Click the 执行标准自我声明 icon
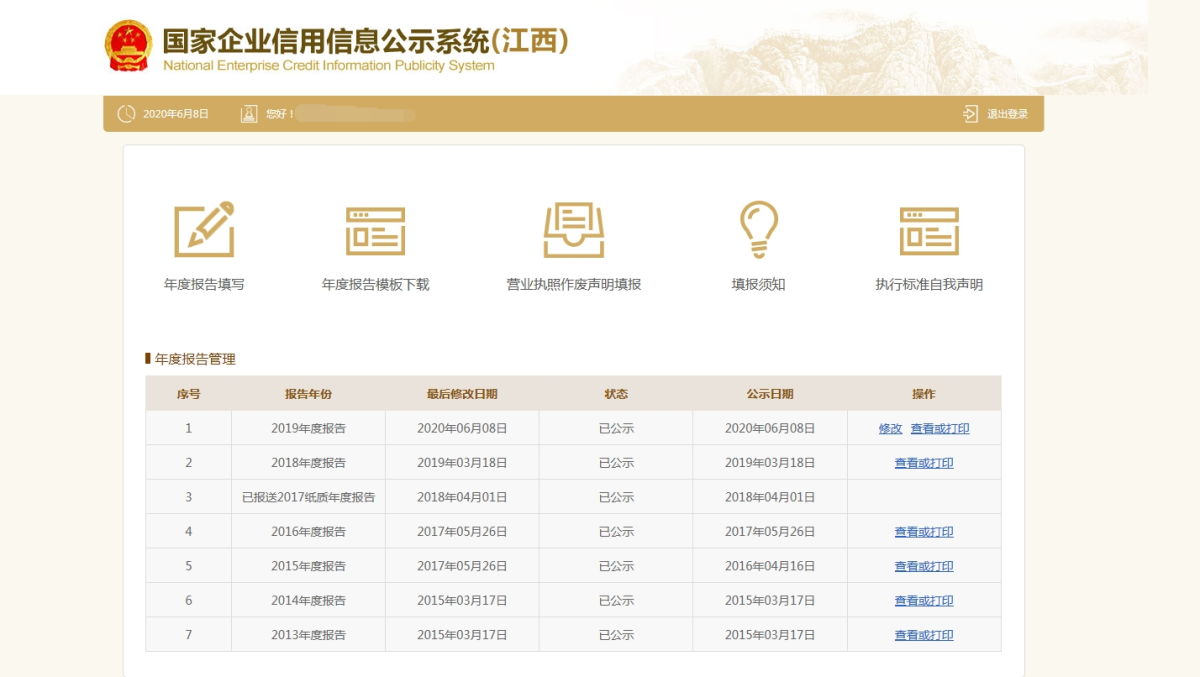 [928, 231]
